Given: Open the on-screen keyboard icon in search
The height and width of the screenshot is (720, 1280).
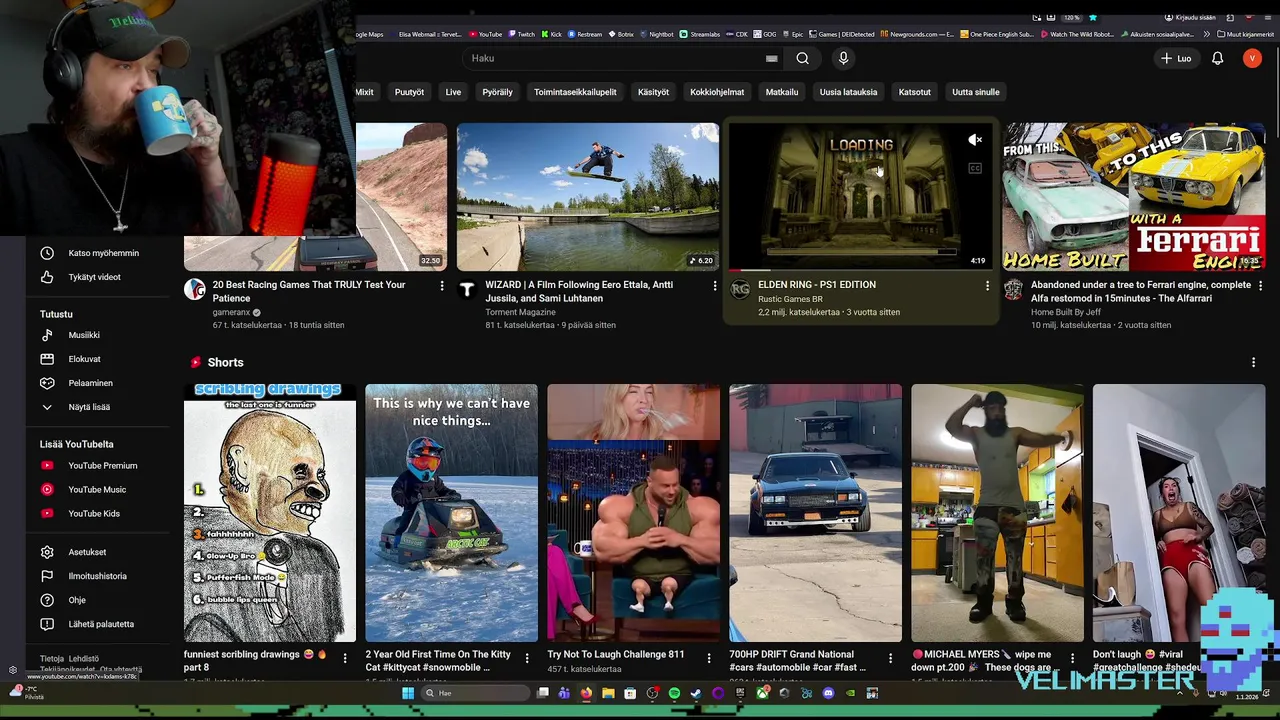Looking at the screenshot, I should pyautogui.click(x=771, y=58).
